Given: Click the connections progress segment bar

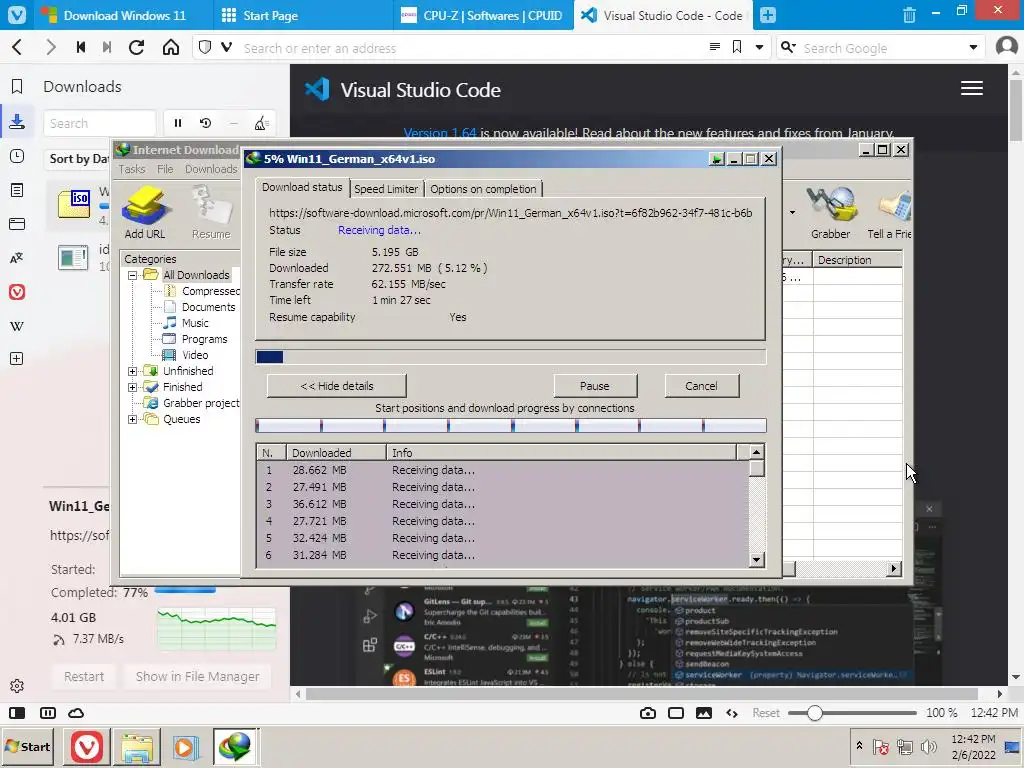Looking at the screenshot, I should [510, 426].
